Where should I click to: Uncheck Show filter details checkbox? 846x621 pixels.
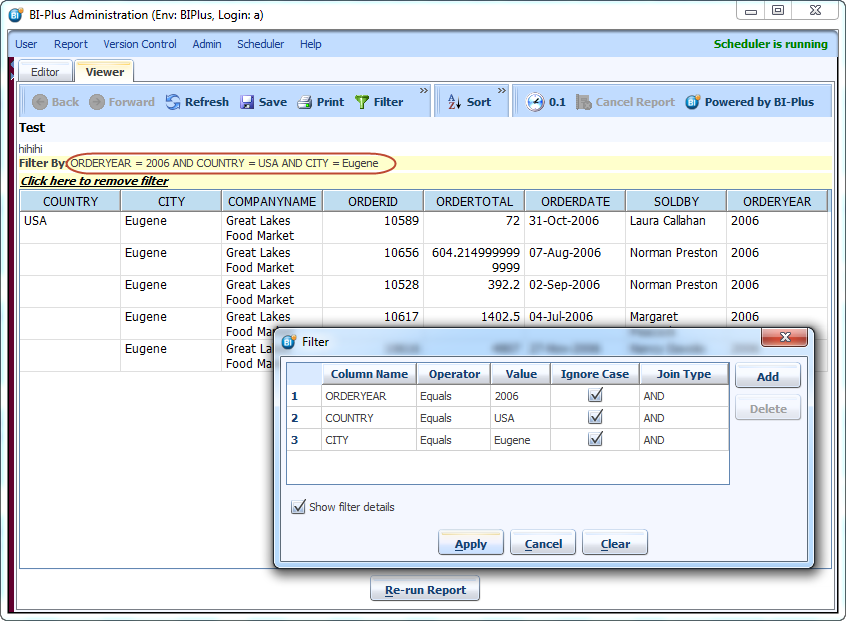[298, 507]
